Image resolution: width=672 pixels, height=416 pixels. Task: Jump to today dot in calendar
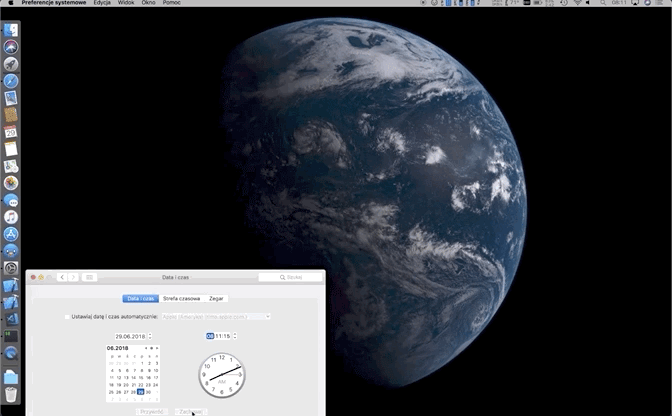click(151, 348)
